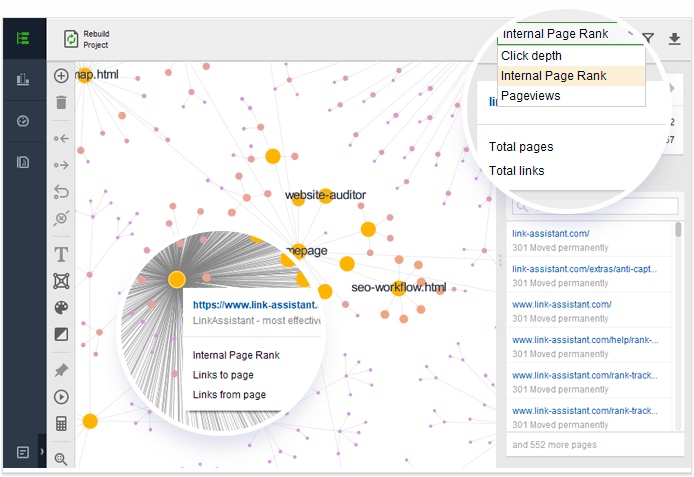The width and height of the screenshot is (694, 477).
Task: Click the play animation icon
Action: coord(61,397)
